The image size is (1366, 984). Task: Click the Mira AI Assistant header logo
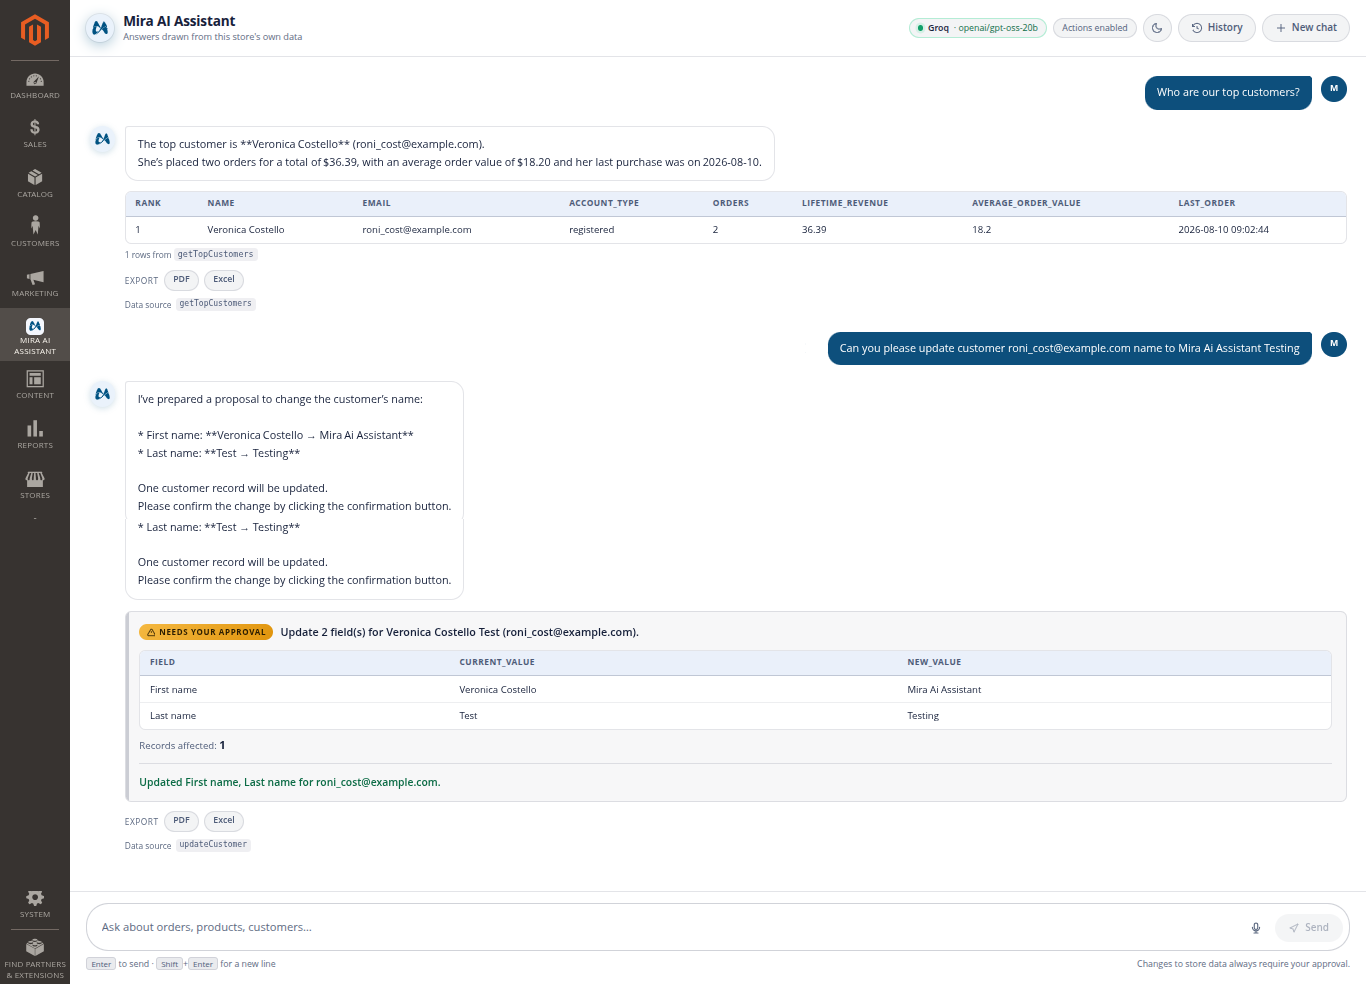[99, 28]
